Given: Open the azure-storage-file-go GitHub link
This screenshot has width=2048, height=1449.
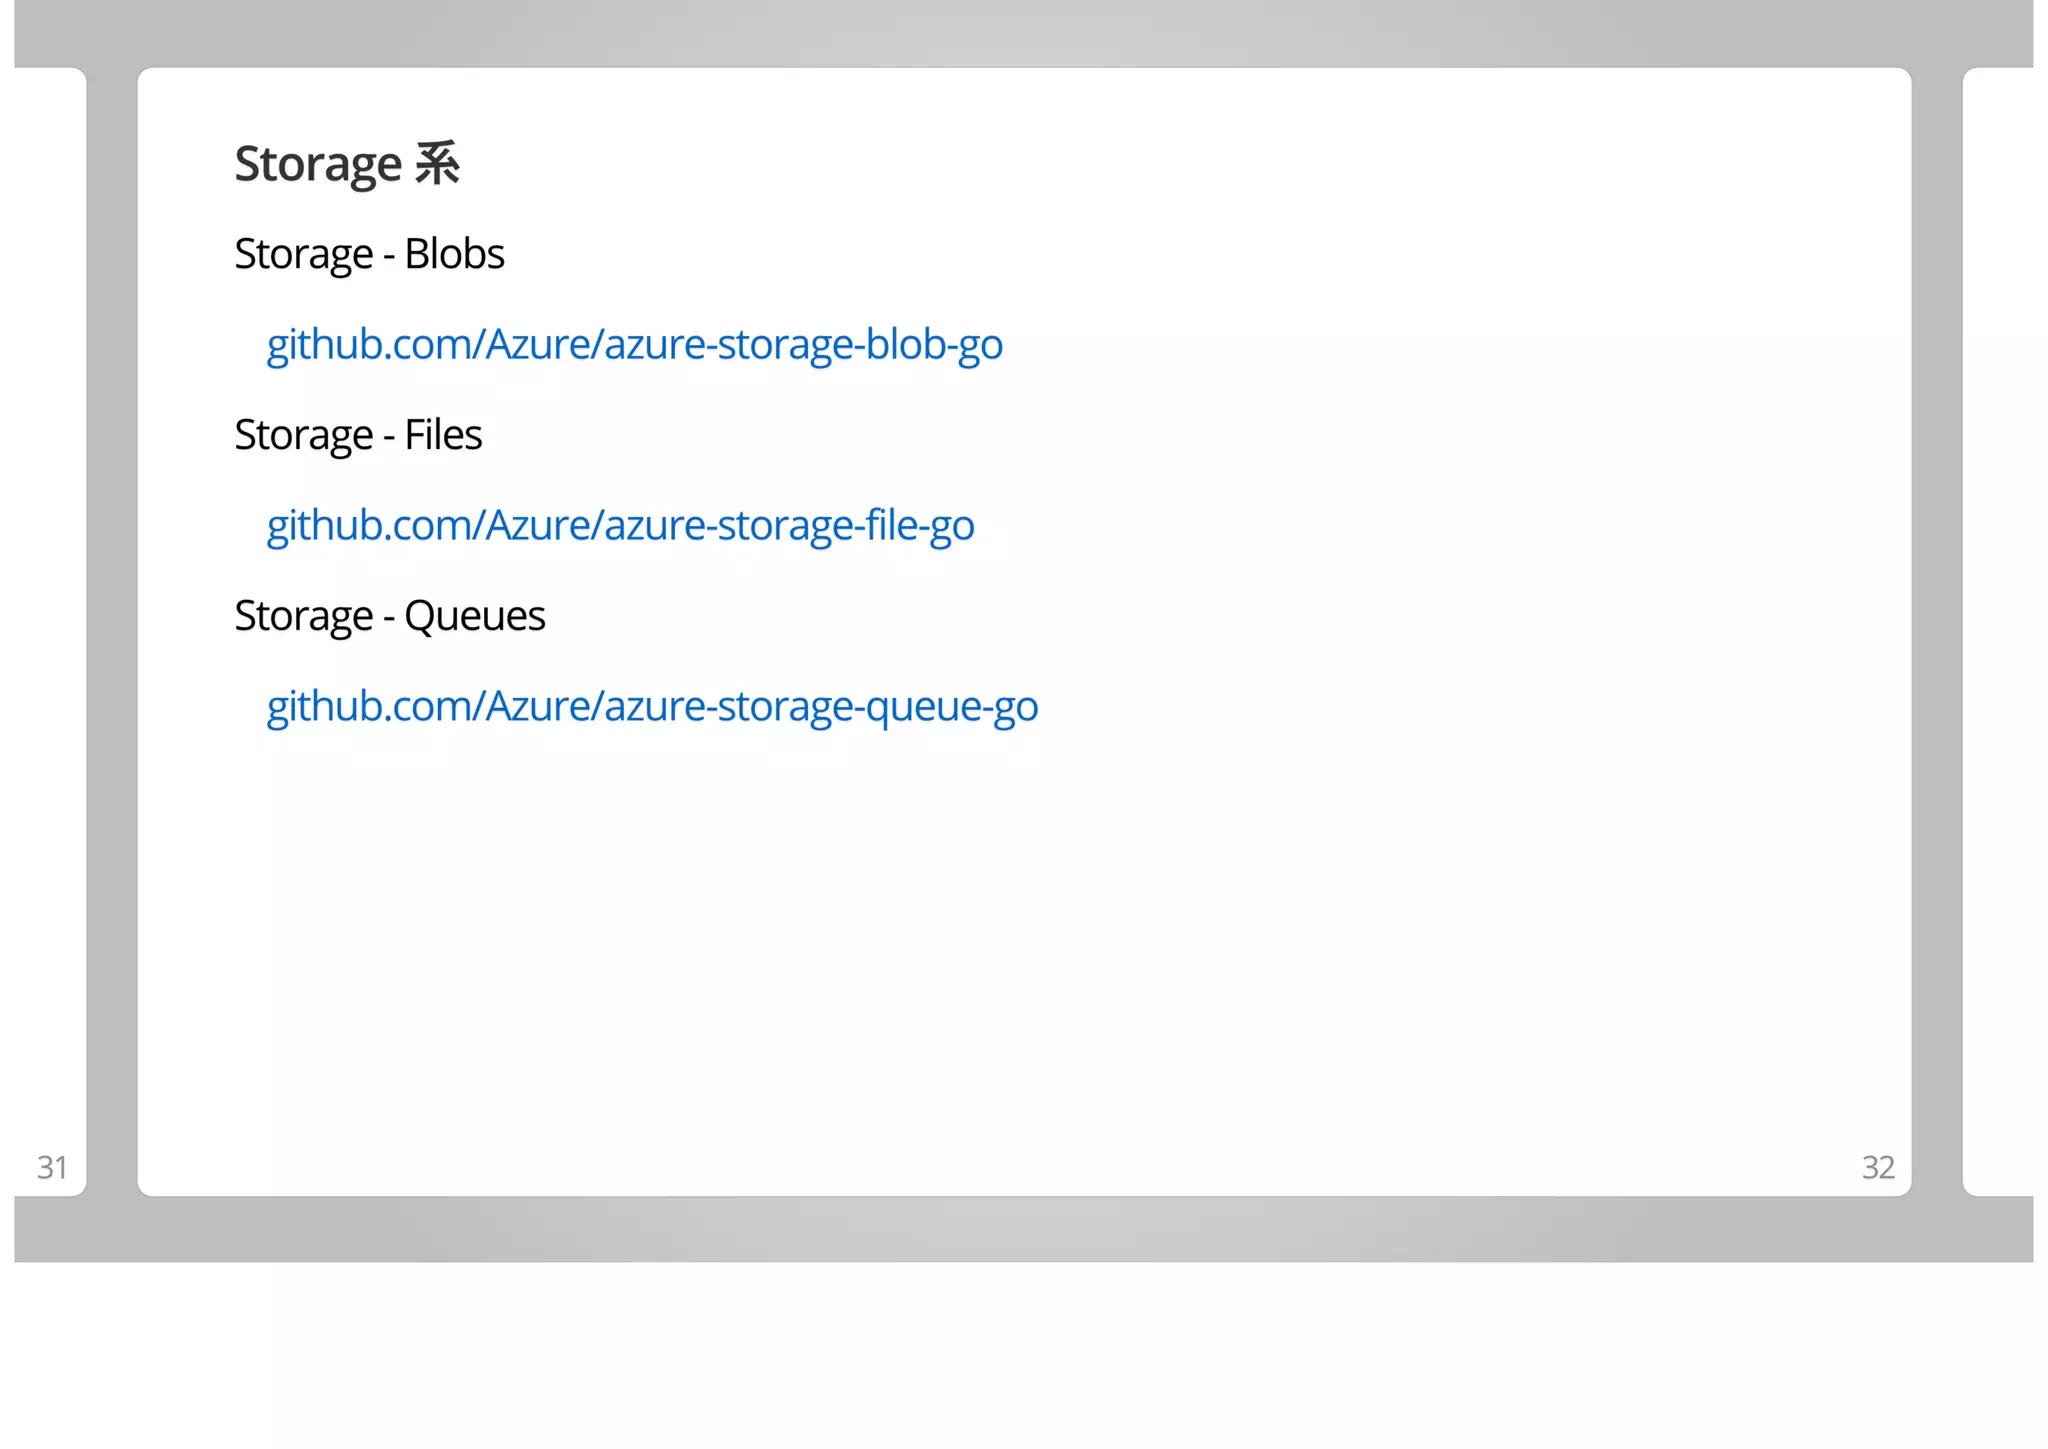Looking at the screenshot, I should click(x=620, y=526).
